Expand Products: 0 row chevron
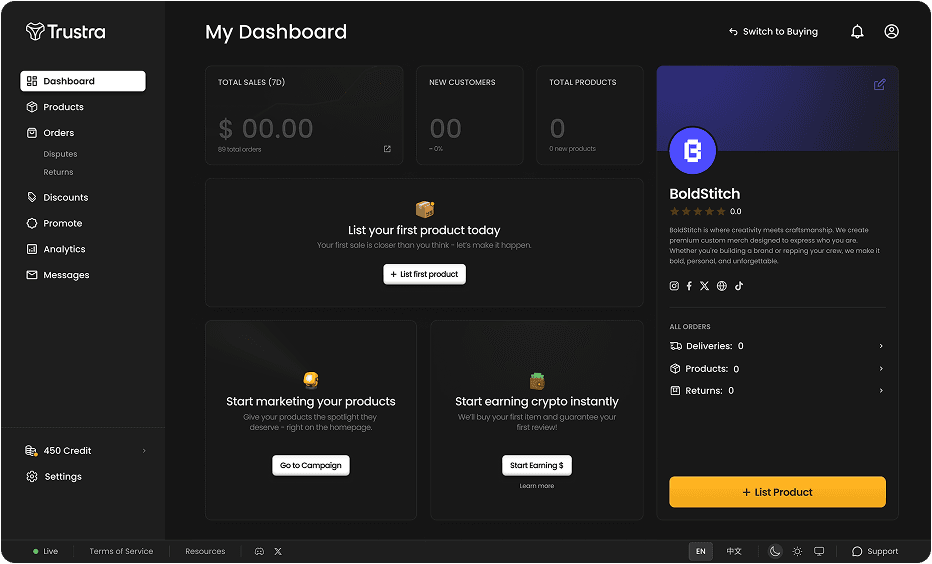This screenshot has width=932, height=564. [x=881, y=368]
